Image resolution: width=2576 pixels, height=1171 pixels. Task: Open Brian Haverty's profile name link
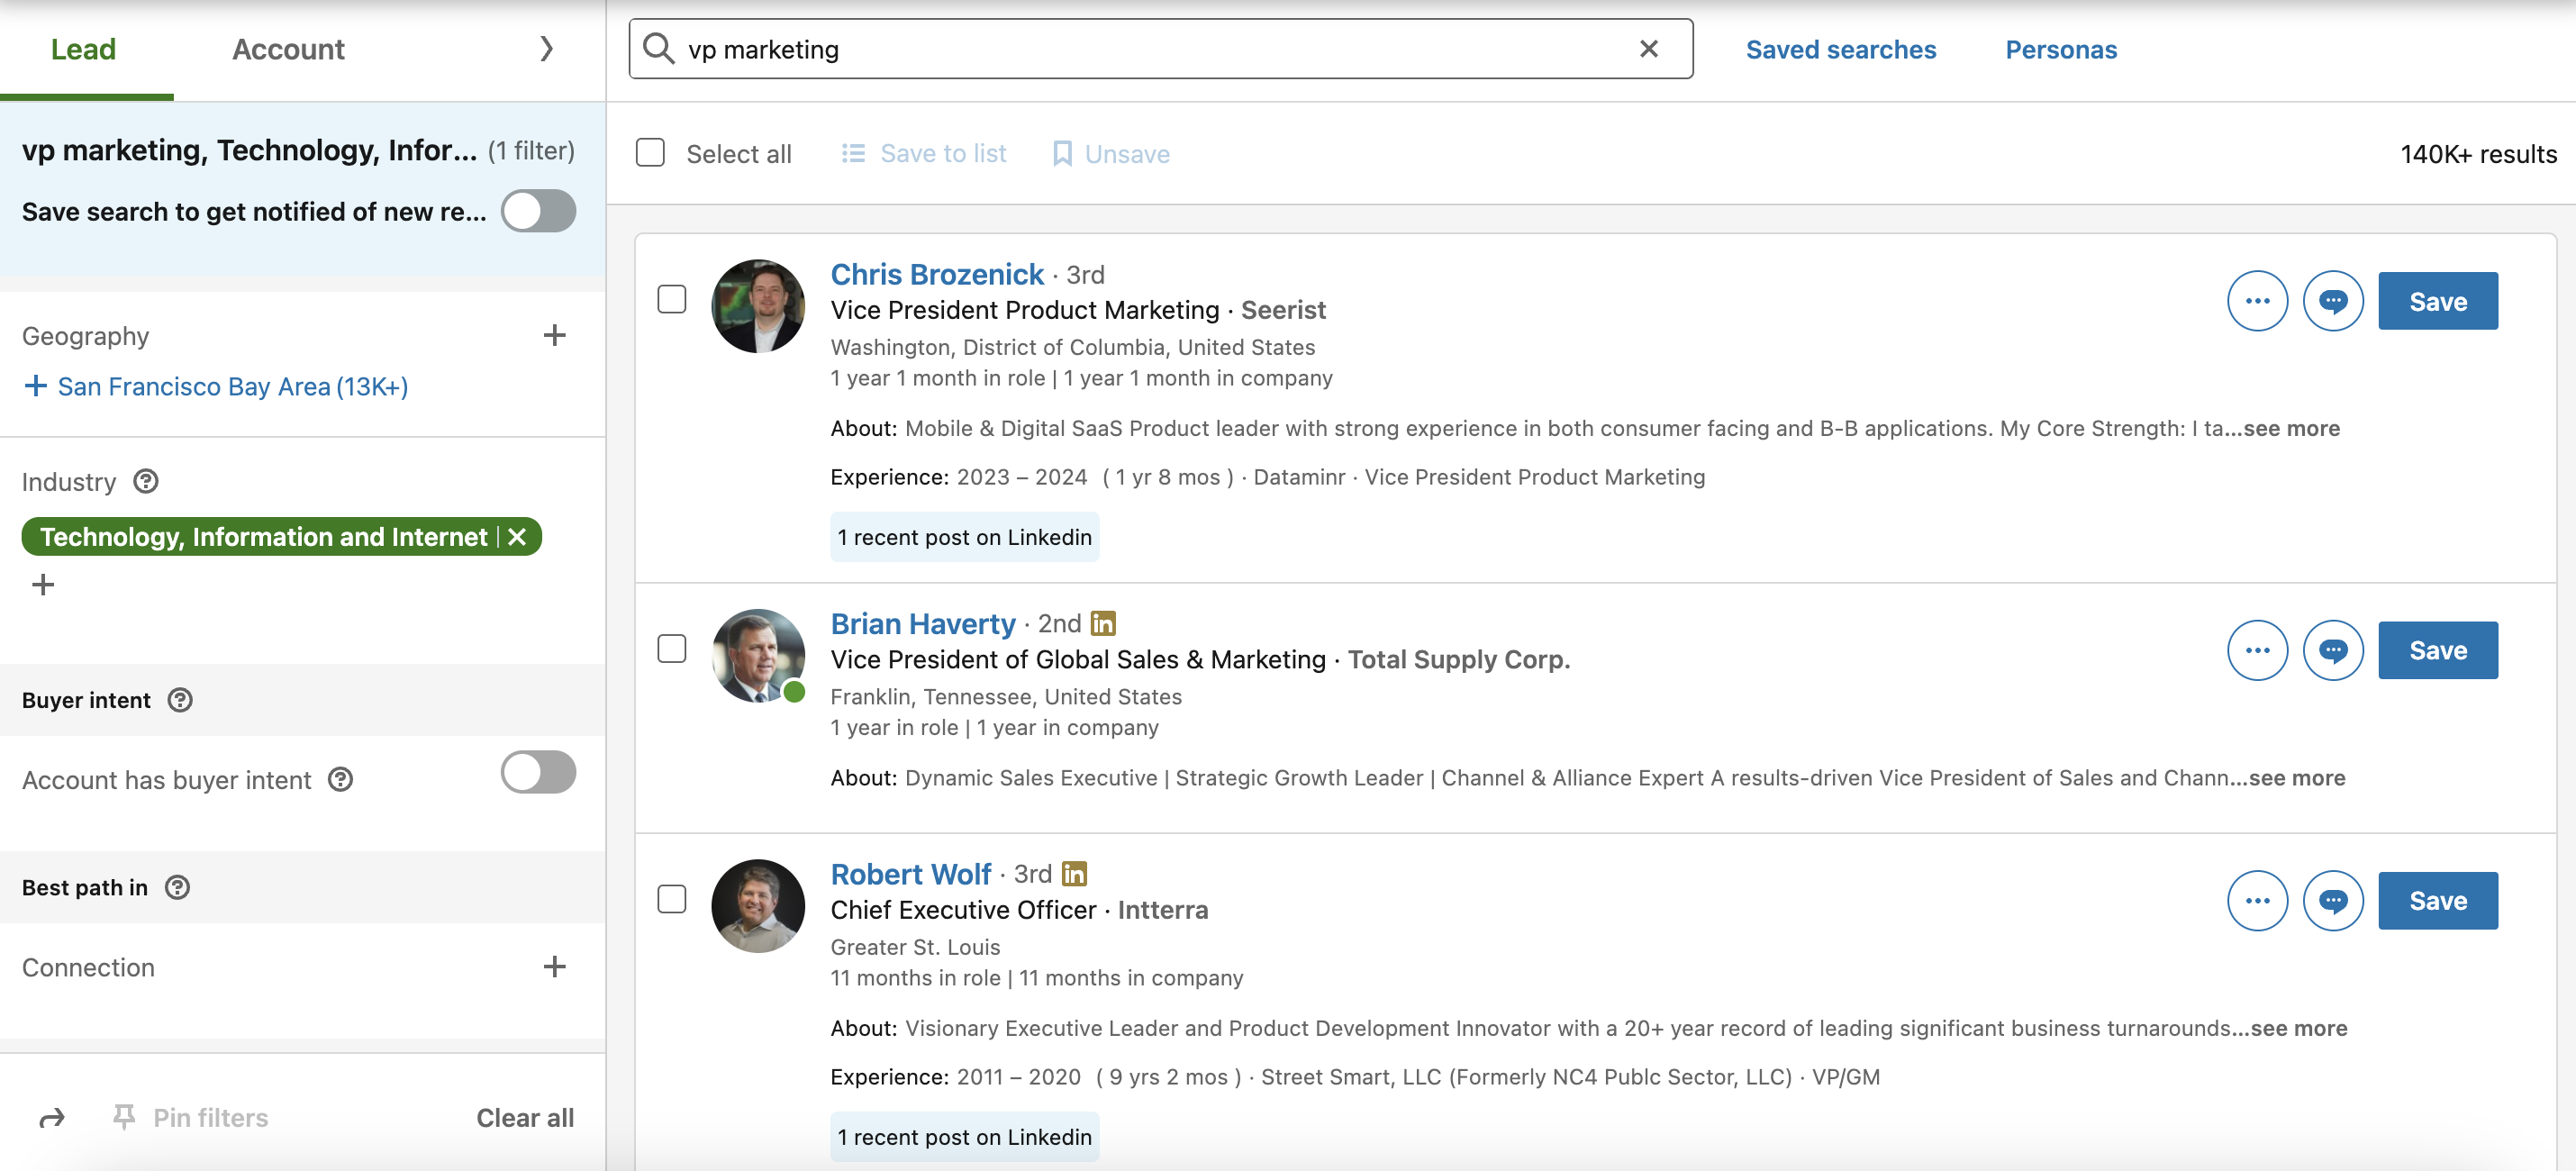pos(923,624)
